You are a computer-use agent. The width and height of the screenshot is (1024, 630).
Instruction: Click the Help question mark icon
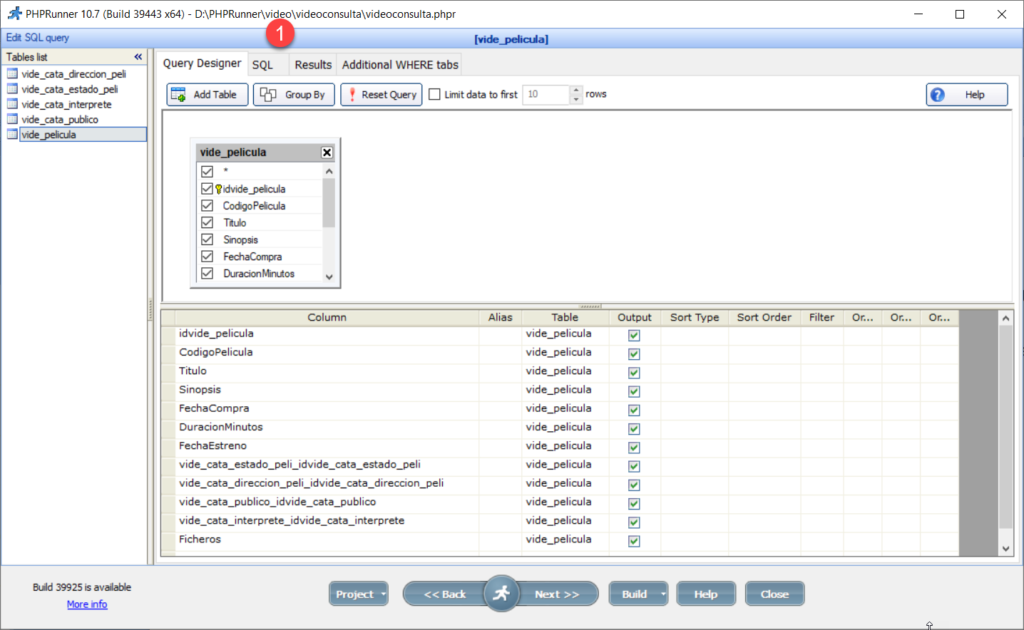937,95
